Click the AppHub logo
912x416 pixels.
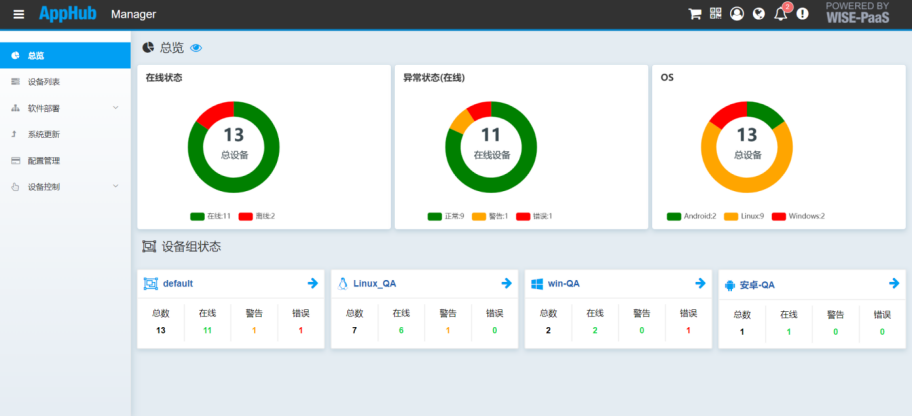point(67,13)
